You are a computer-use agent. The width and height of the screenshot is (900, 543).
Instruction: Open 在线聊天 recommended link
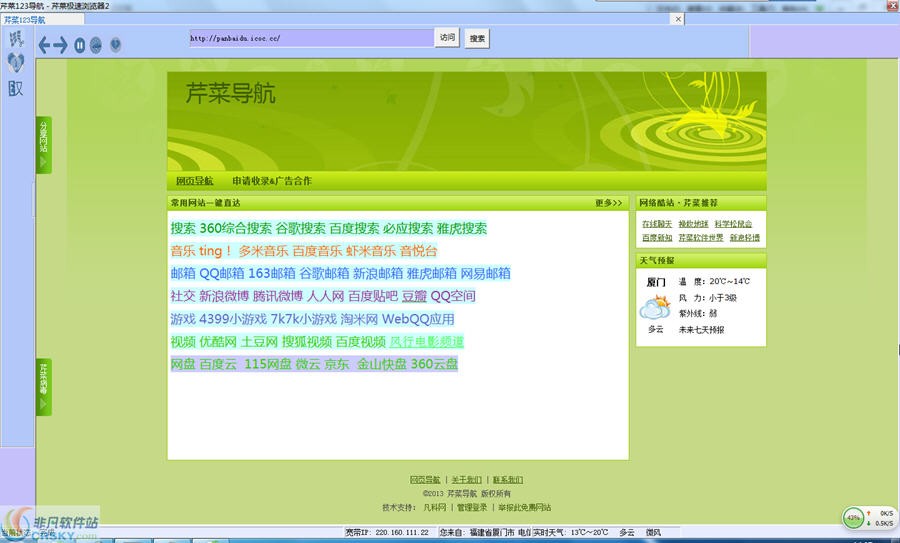click(x=657, y=224)
